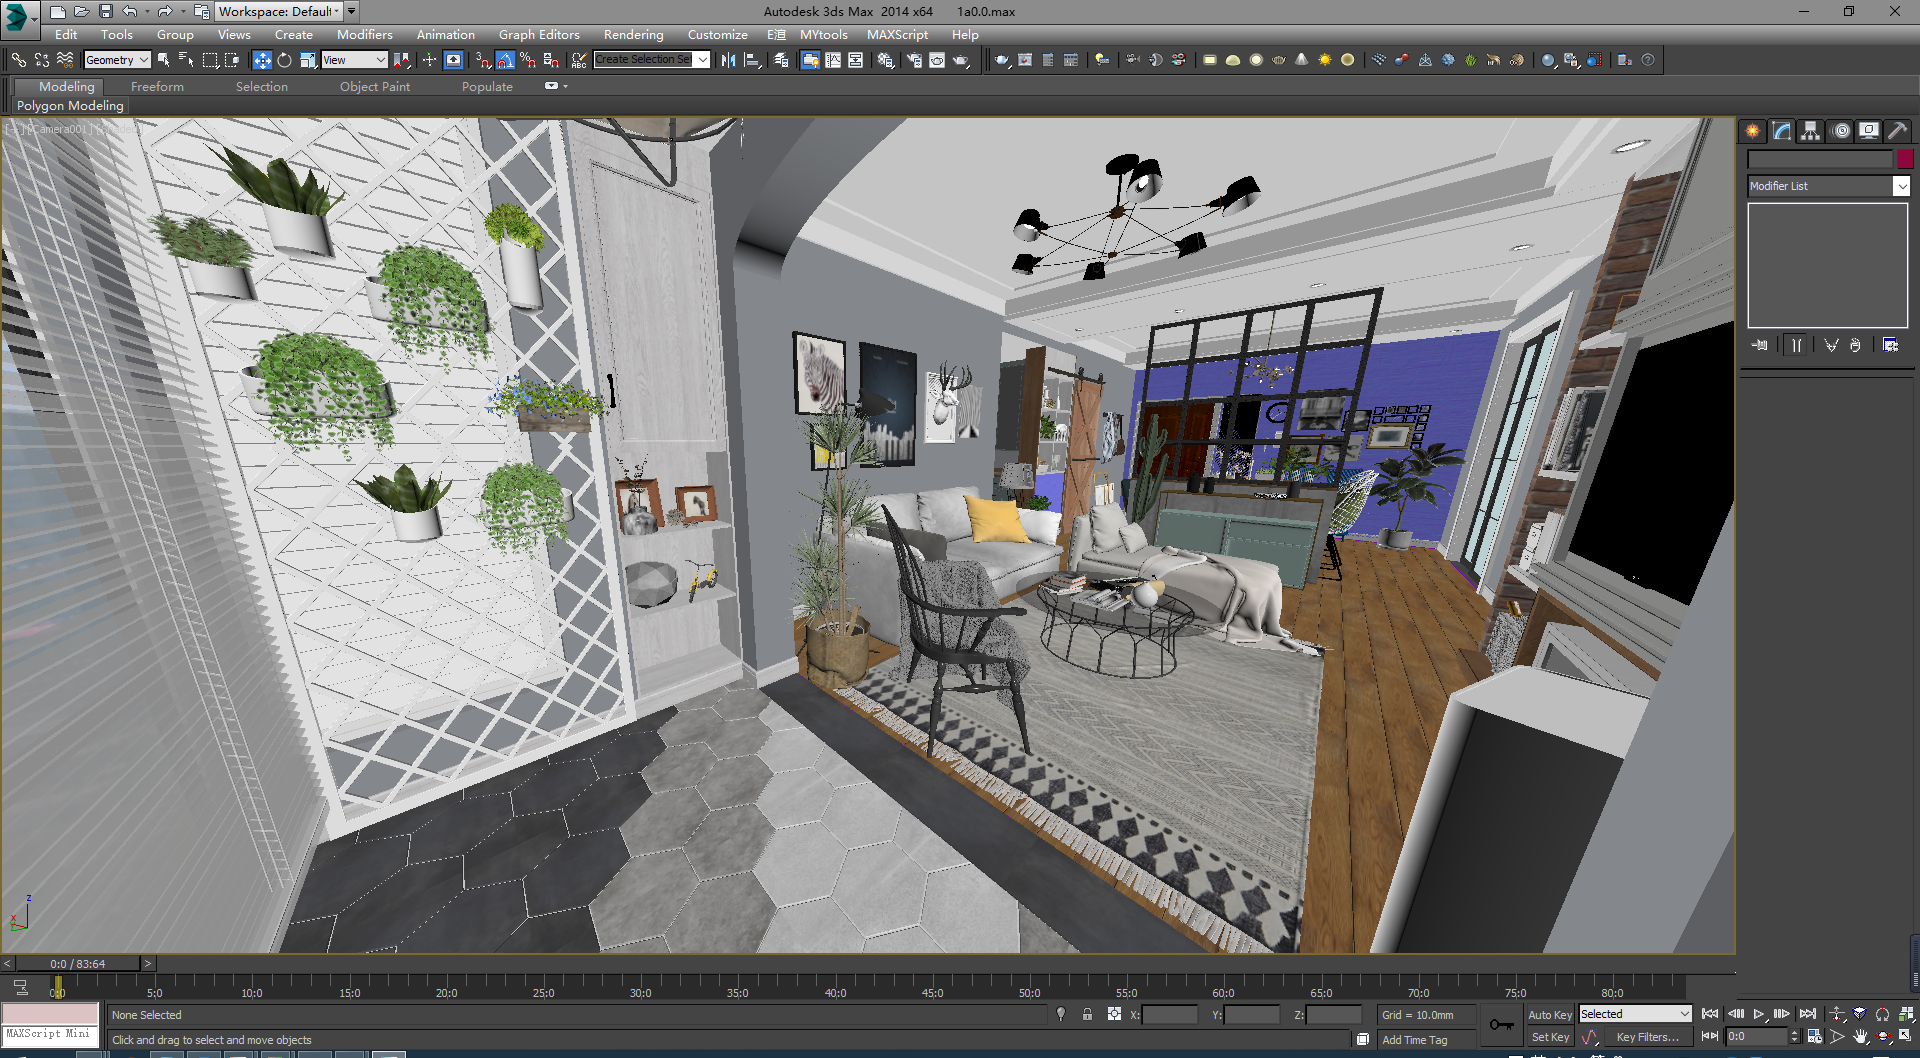Open the Selected key filter dropdown
This screenshot has width=1920, height=1058.
pos(1635,1014)
